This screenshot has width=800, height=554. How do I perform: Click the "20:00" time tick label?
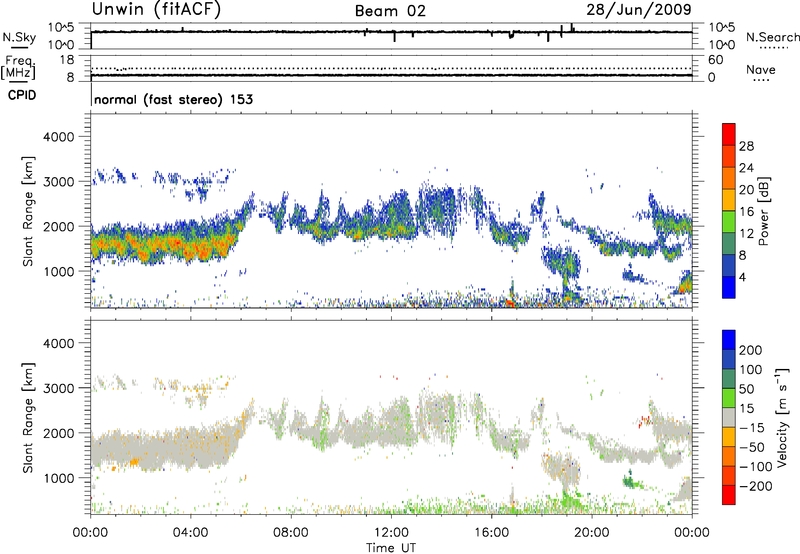[x=591, y=533]
